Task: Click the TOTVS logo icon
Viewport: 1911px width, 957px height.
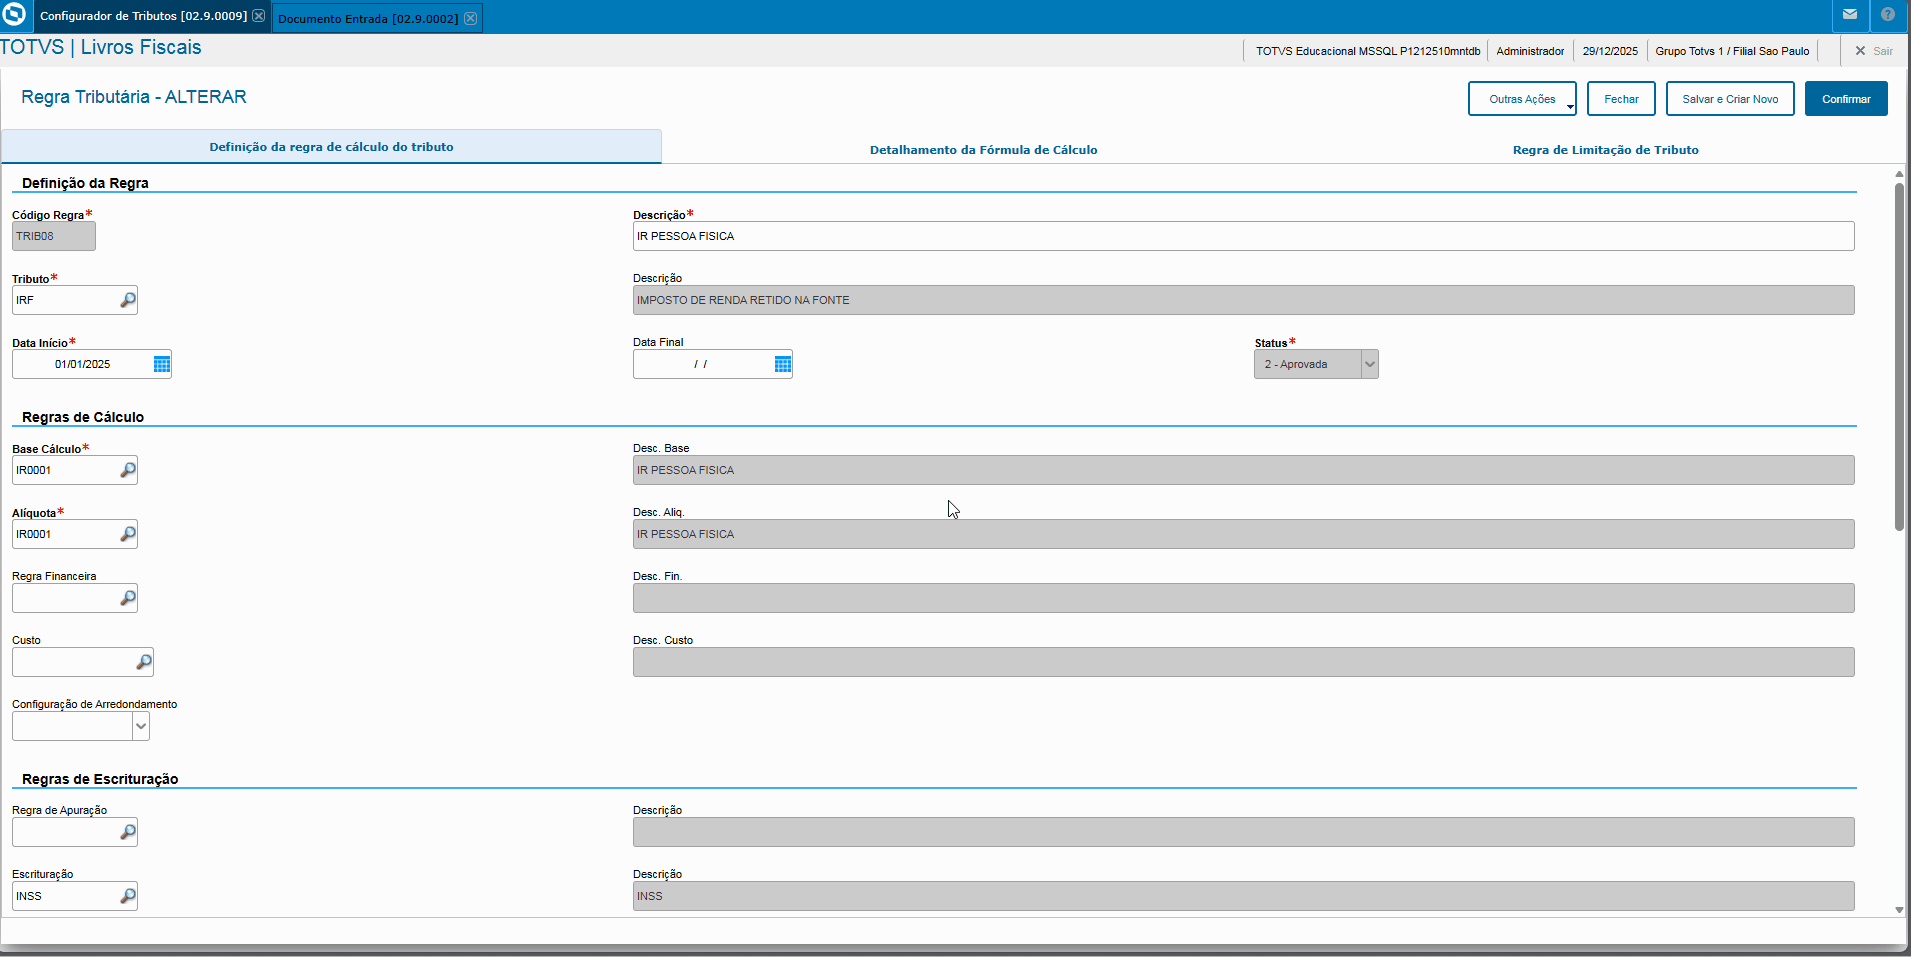Action: tap(15, 15)
